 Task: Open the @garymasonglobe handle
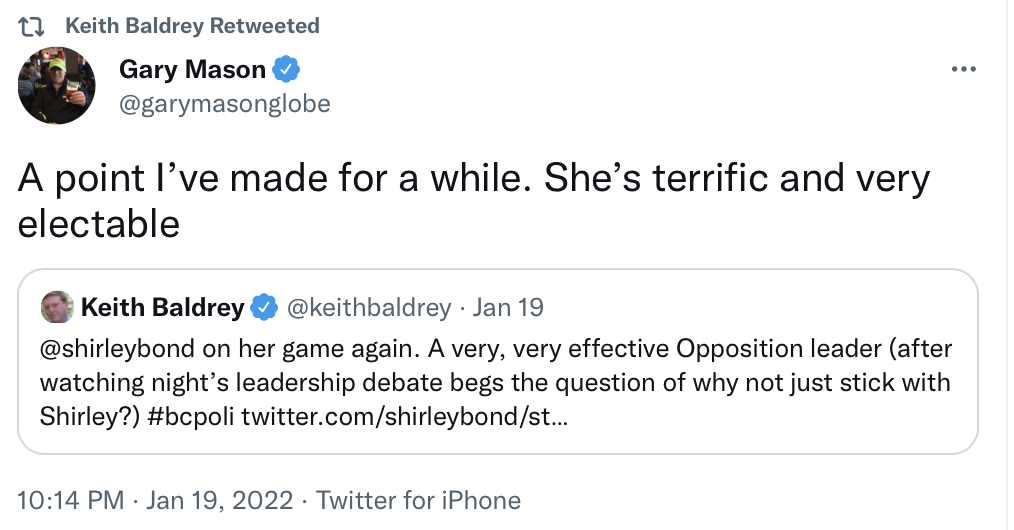pos(224,103)
